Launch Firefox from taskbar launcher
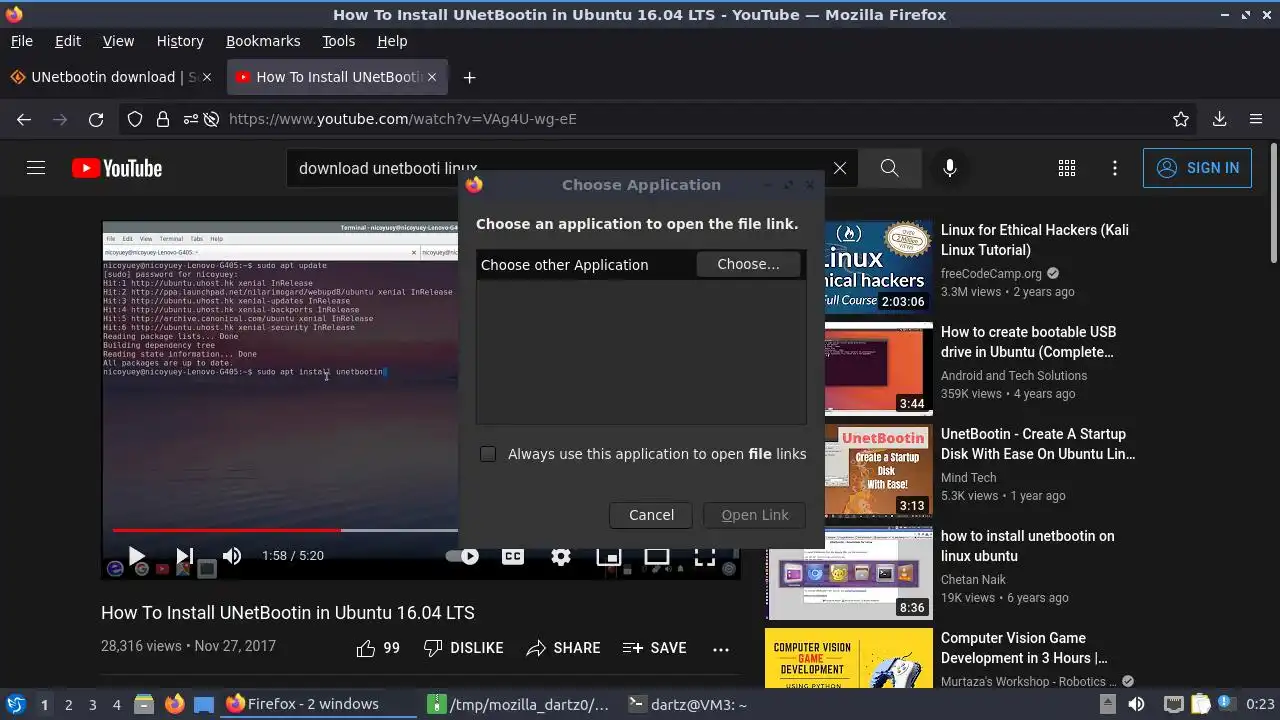Image resolution: width=1280 pixels, height=720 pixels. [174, 704]
